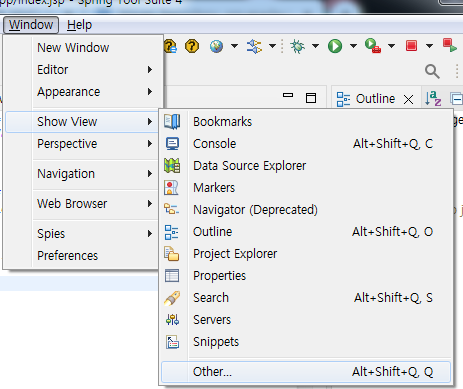
Task: Select New Window menu entry
Action: [x=73, y=48]
